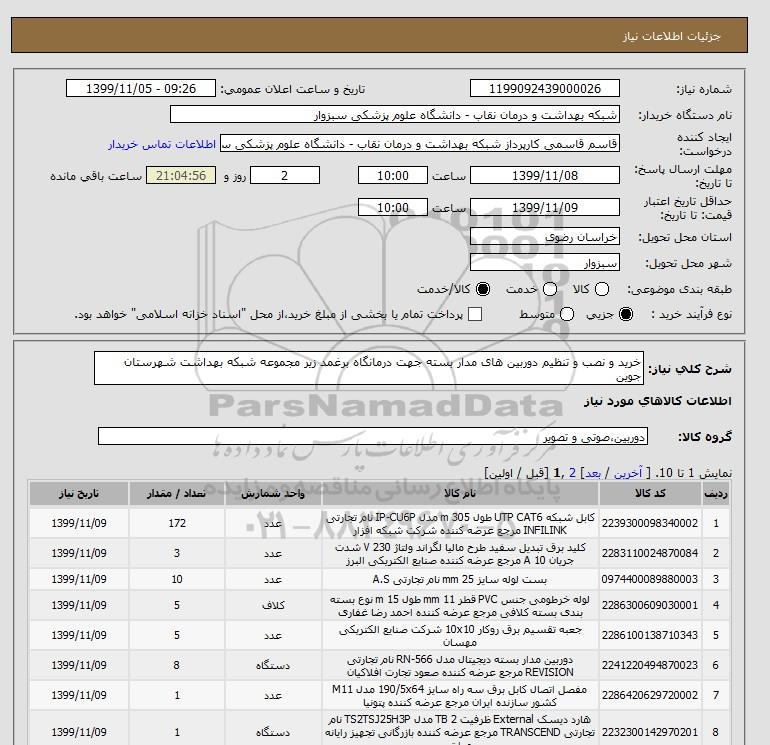Click product code 2239300098340002
The width and height of the screenshot is (770, 745).
(650, 524)
